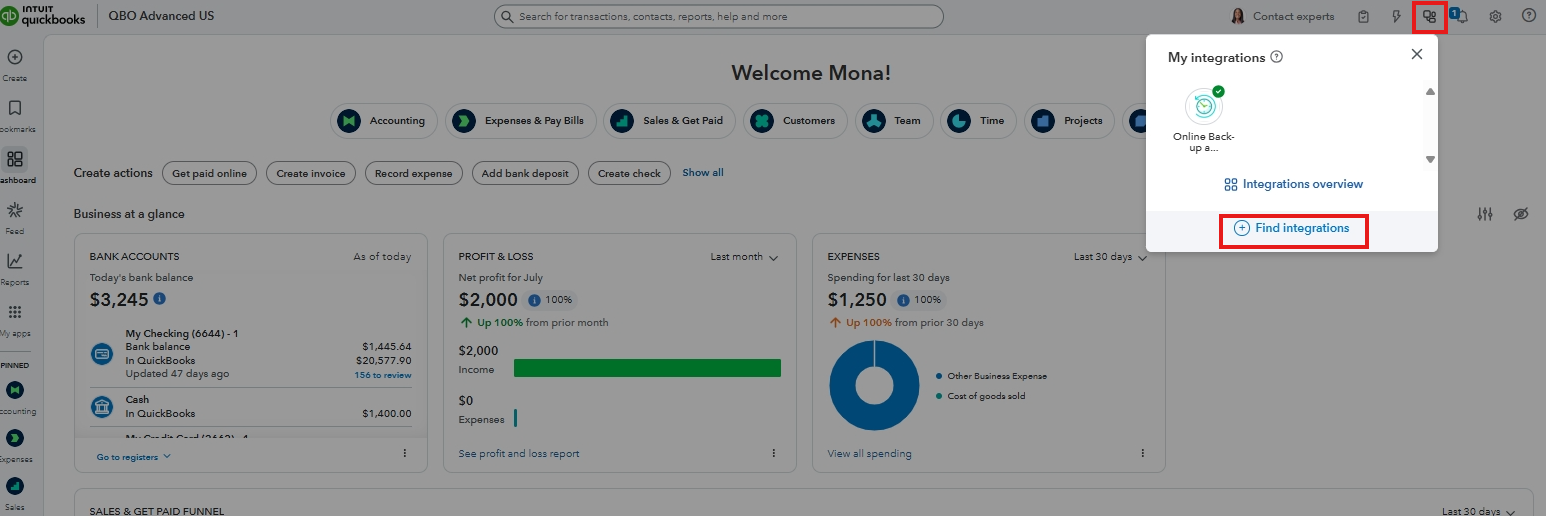Open the notifications bell
This screenshot has width=1546, height=516.
pos(1461,17)
